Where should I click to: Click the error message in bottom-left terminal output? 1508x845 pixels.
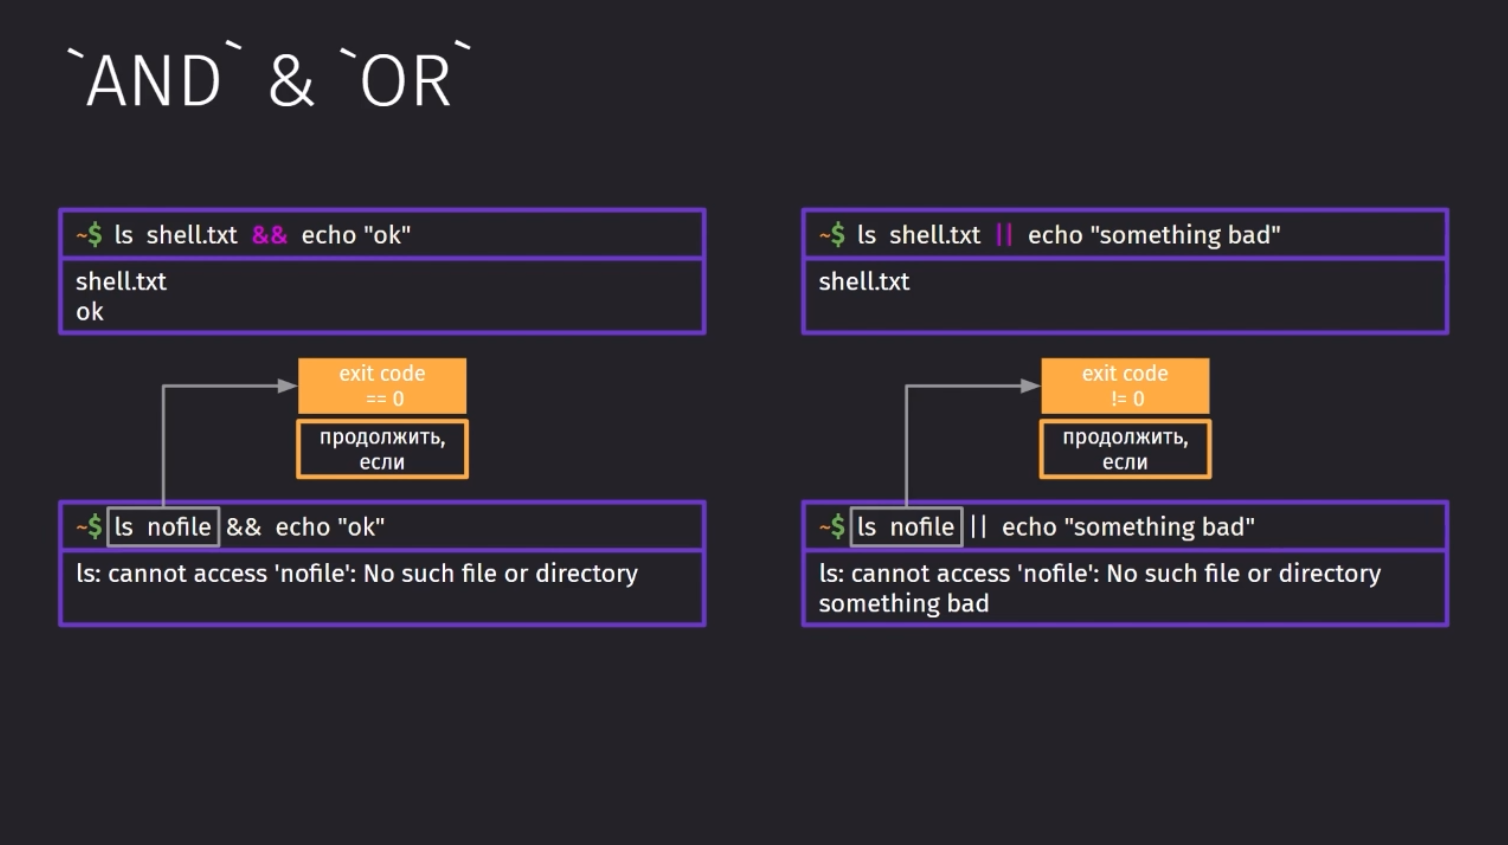357,573
